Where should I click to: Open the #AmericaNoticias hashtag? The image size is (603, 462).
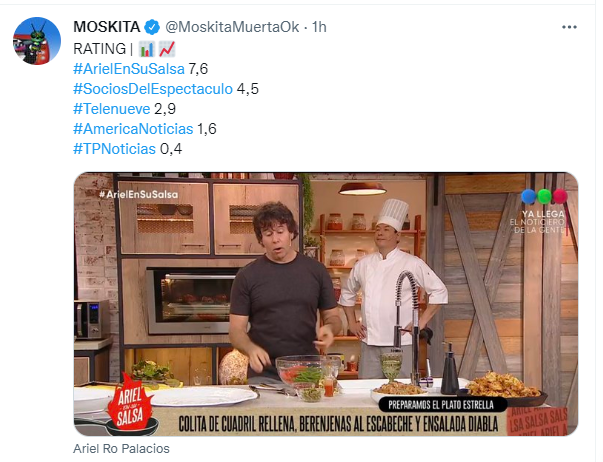[x=133, y=129]
